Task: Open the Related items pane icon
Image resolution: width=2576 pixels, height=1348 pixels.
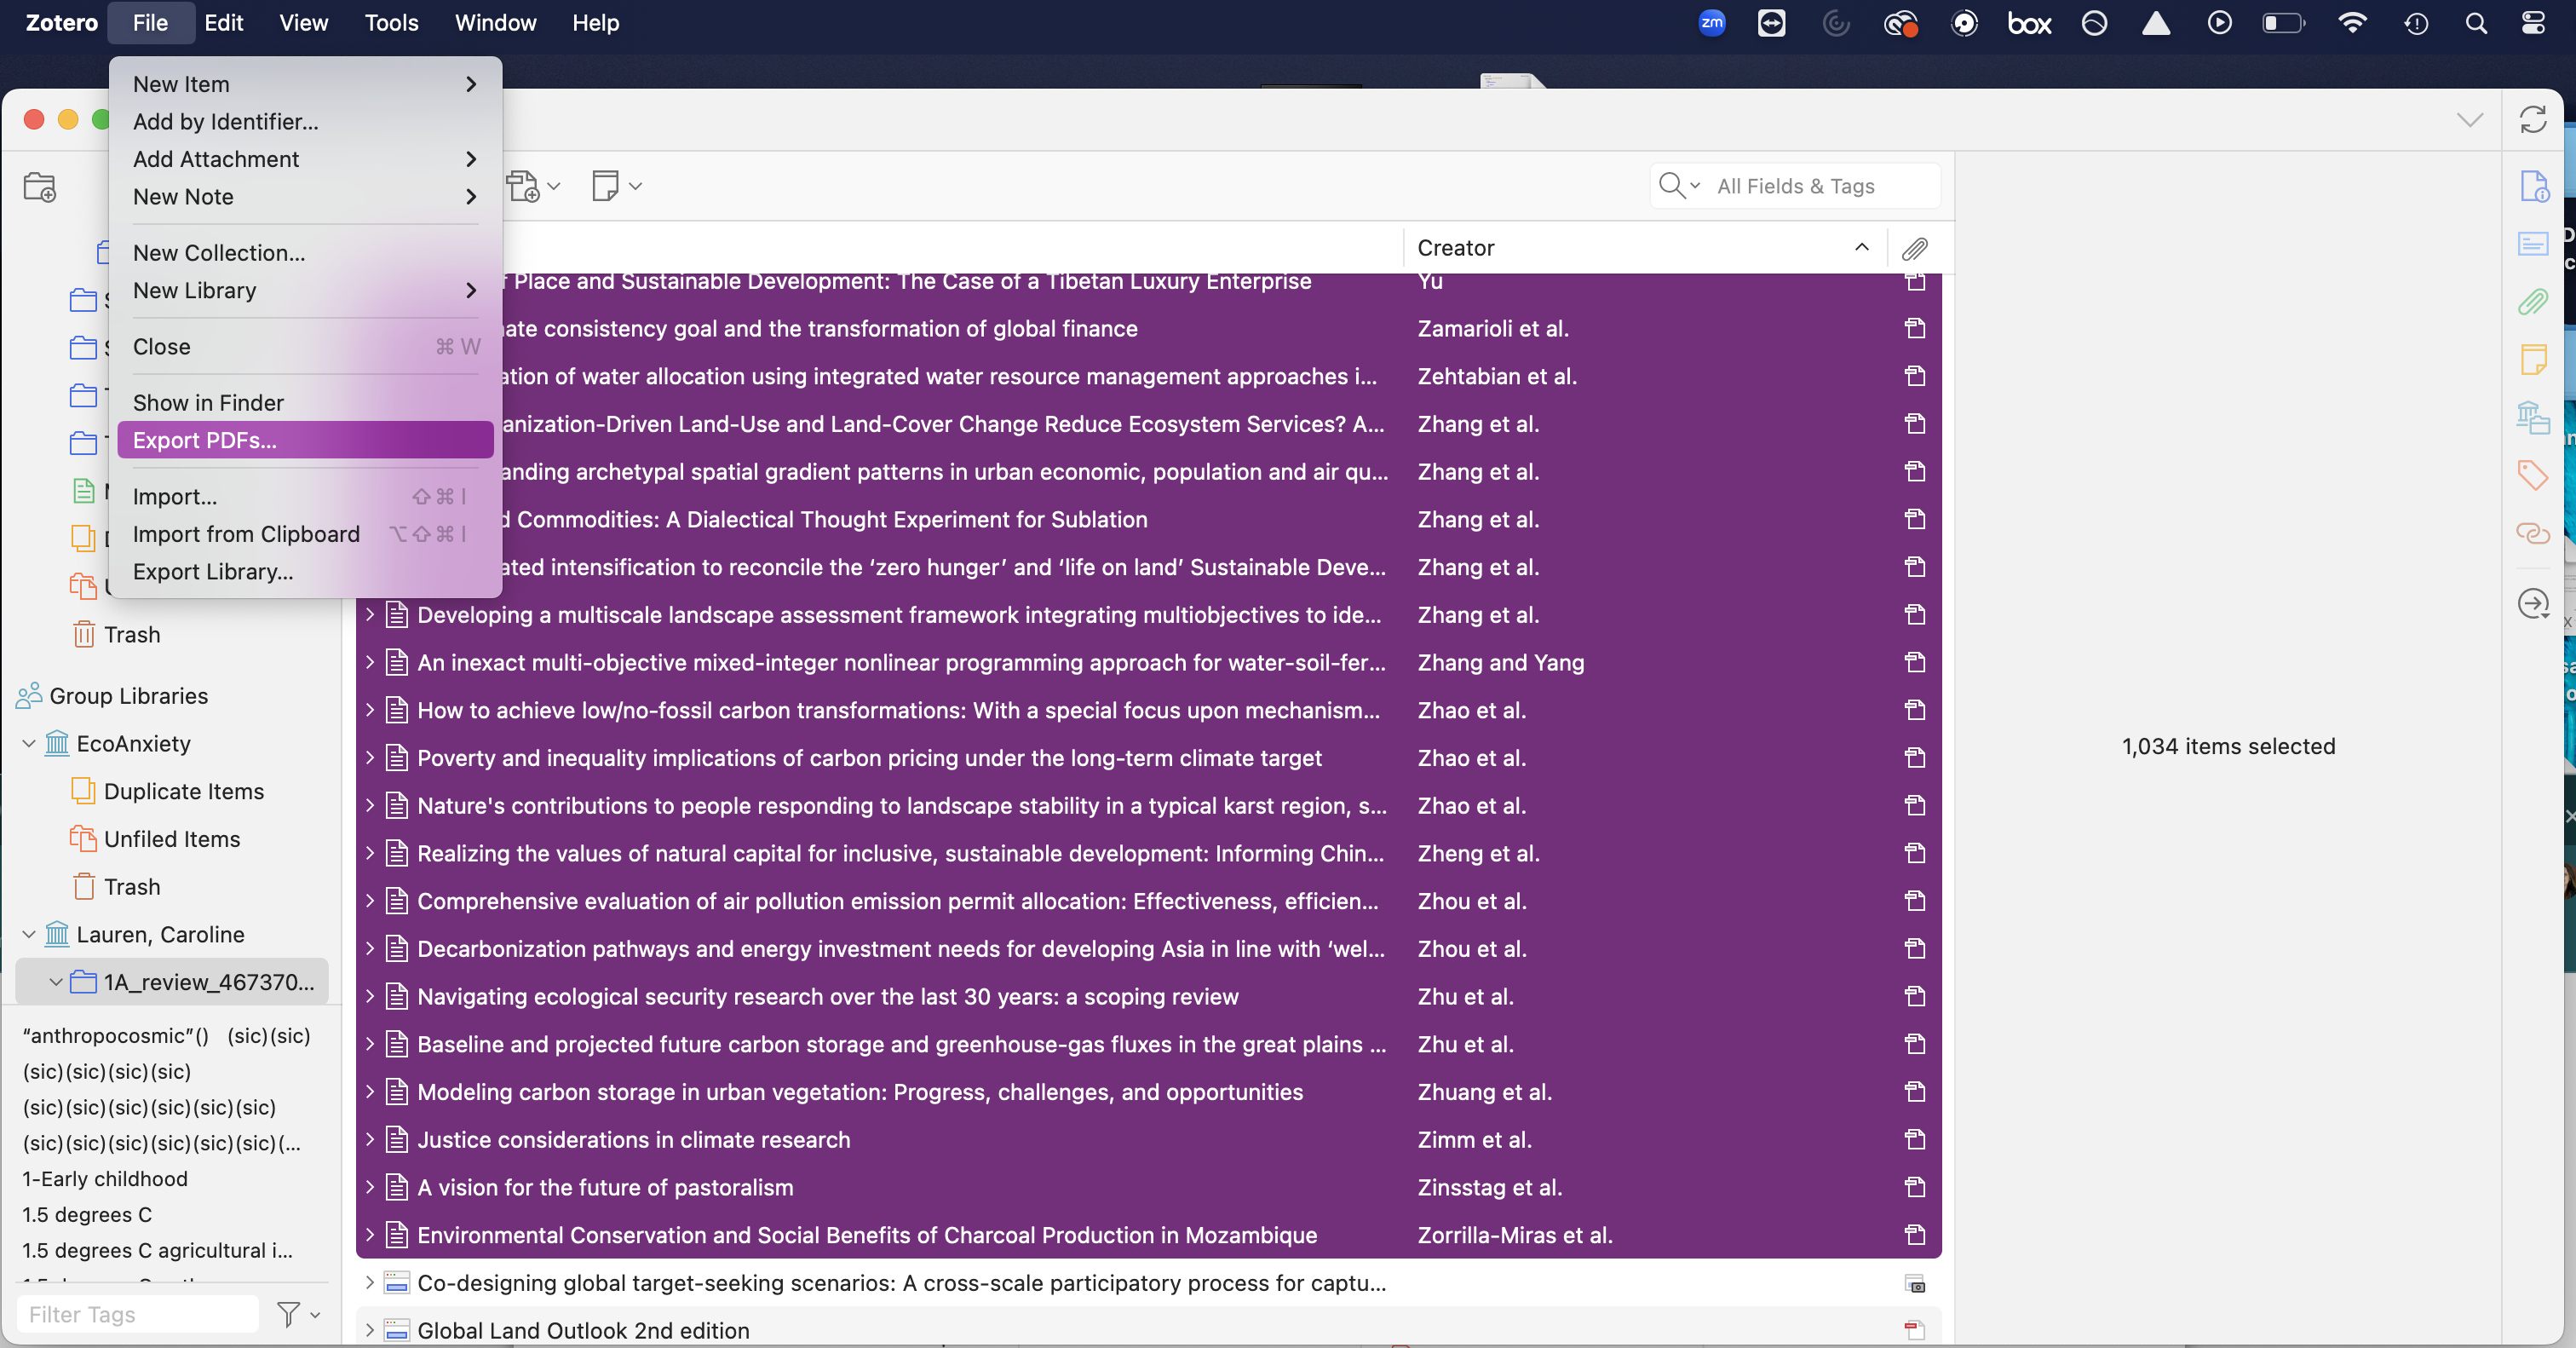Action: tap(2532, 533)
